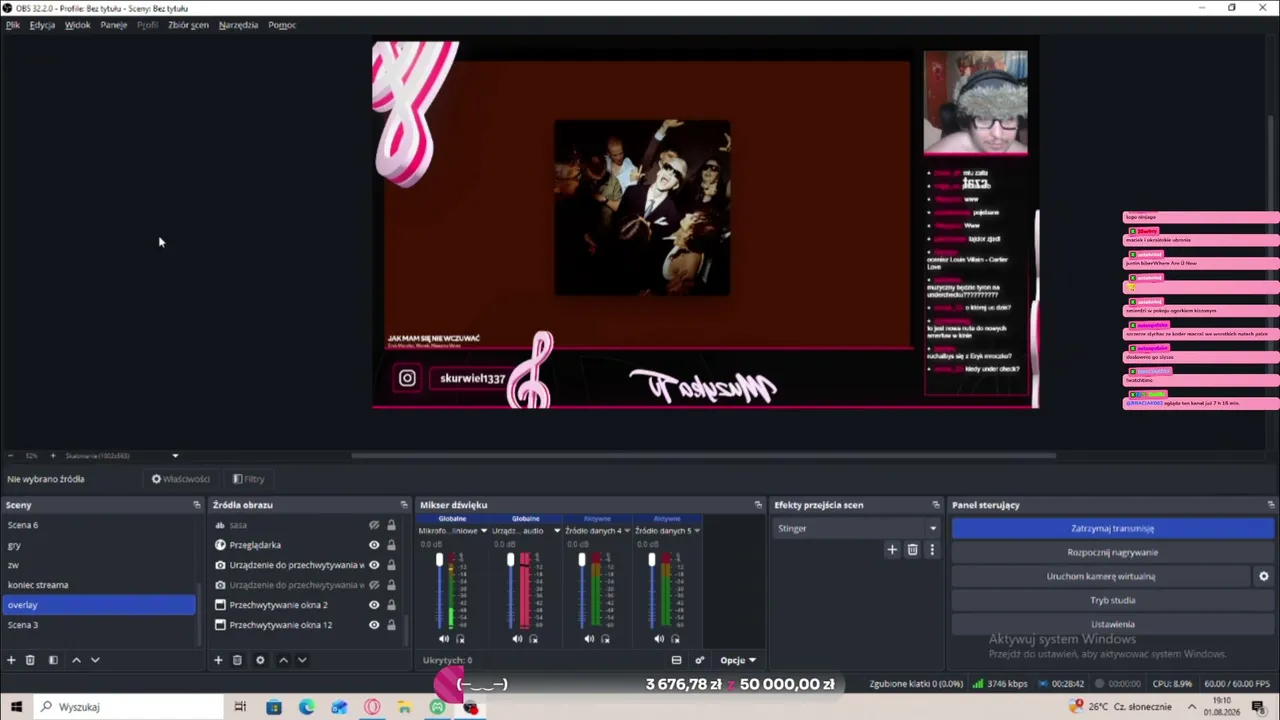Open advanced audio properties gears icon

(700, 660)
